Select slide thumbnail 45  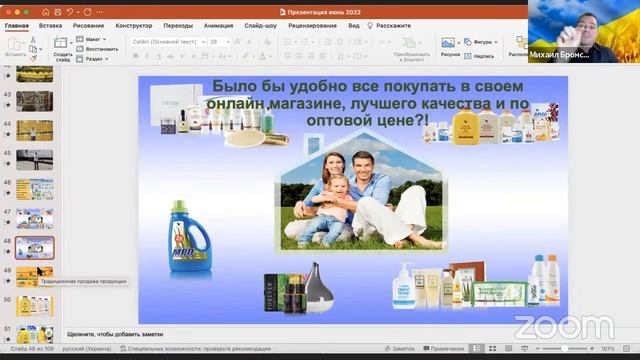pos(35,160)
